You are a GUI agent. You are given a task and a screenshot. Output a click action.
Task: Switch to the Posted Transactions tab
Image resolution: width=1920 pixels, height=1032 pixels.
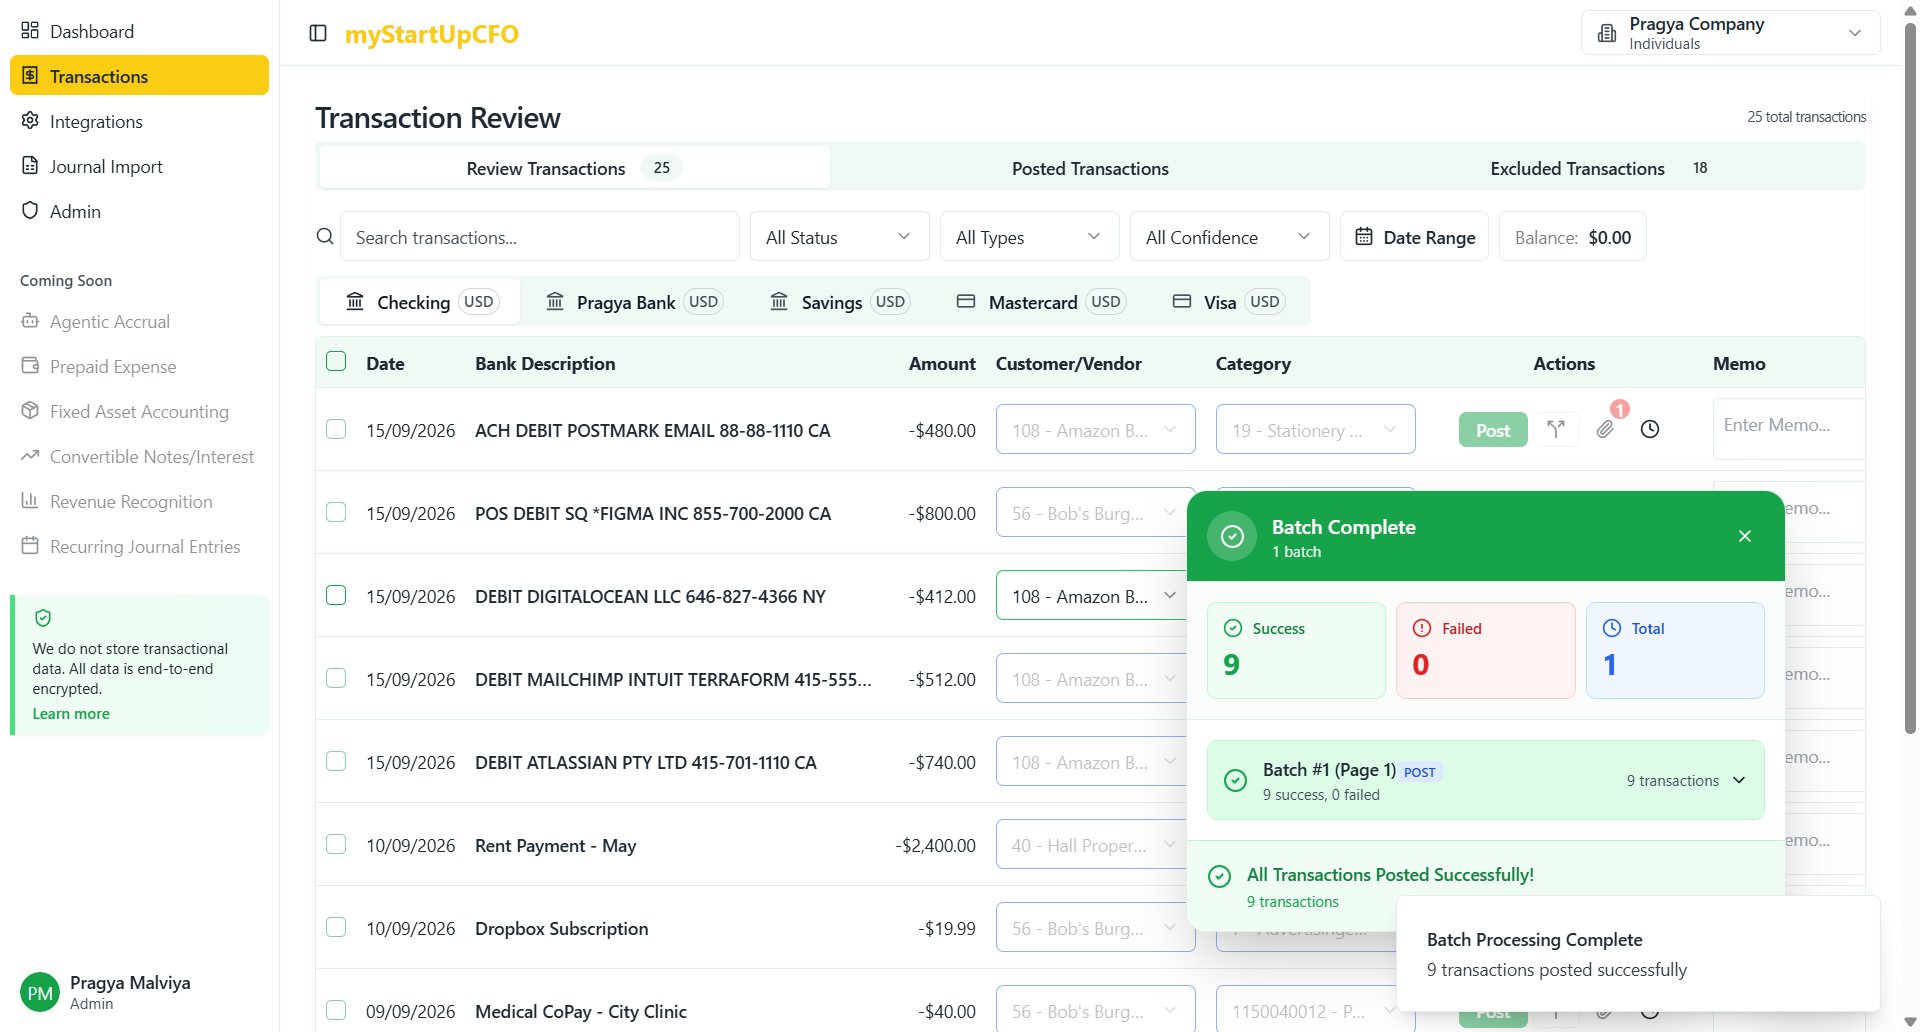point(1089,167)
